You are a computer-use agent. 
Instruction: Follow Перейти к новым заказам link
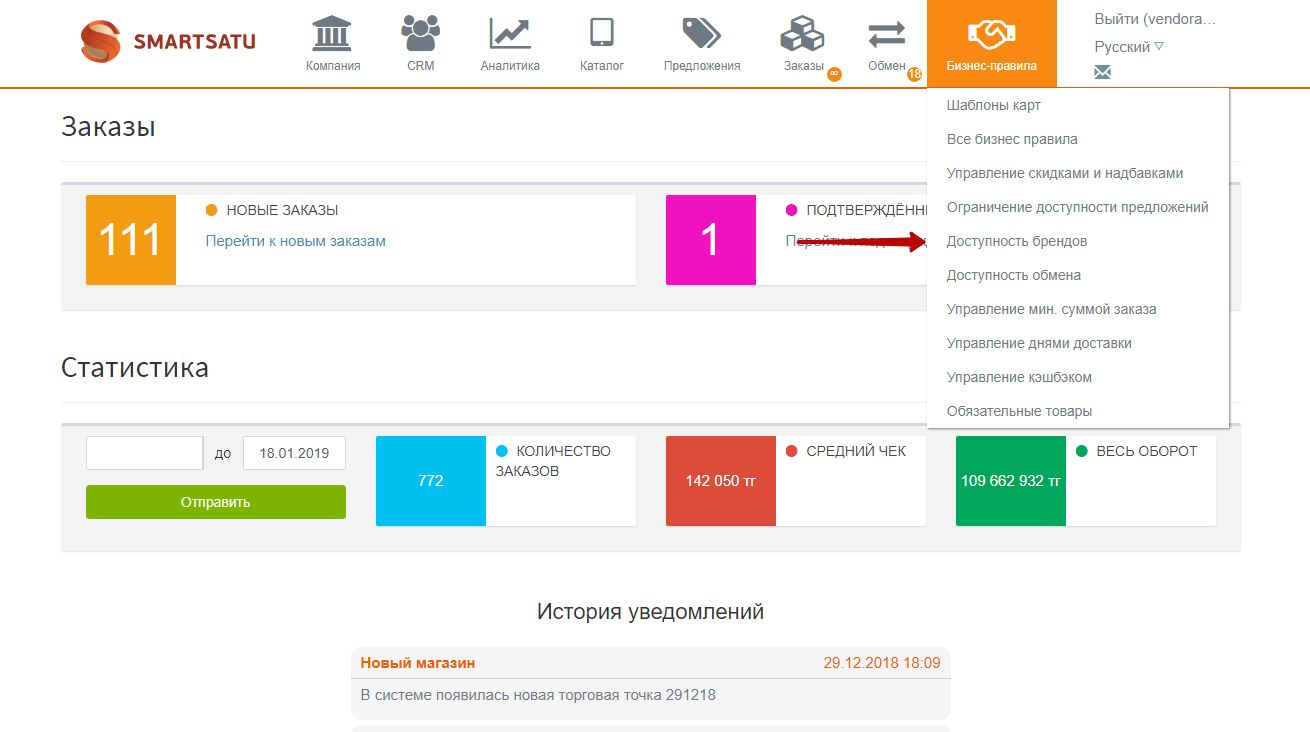click(x=295, y=241)
